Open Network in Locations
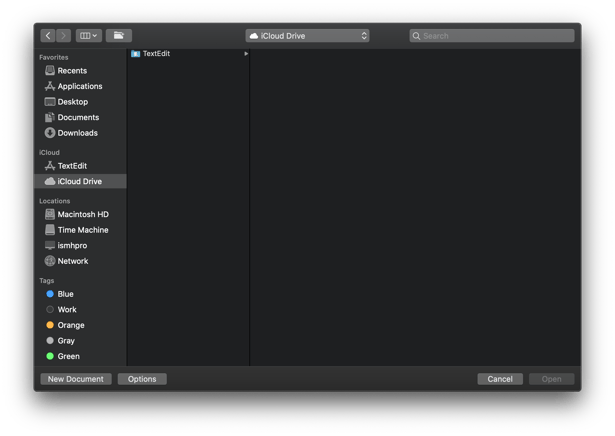The height and width of the screenshot is (436, 615). (x=80, y=261)
